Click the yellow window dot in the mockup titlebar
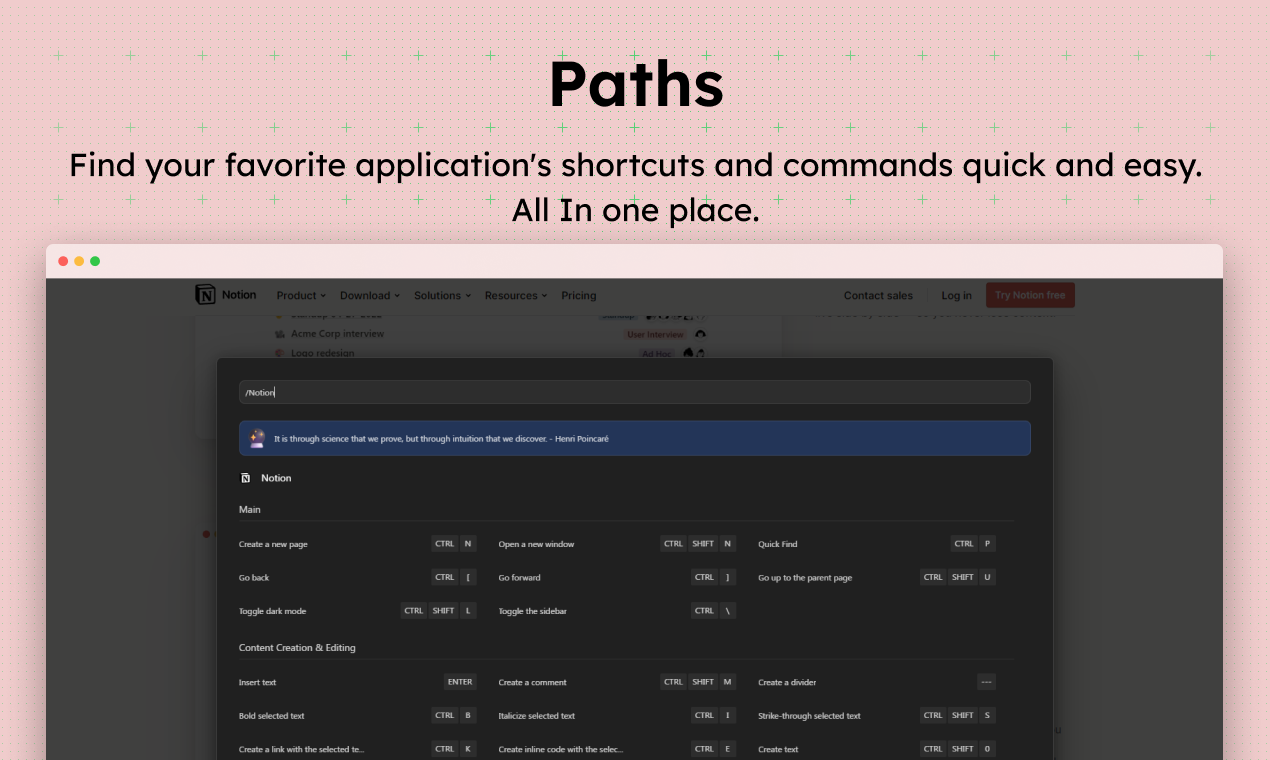The height and width of the screenshot is (760, 1270). (79, 261)
